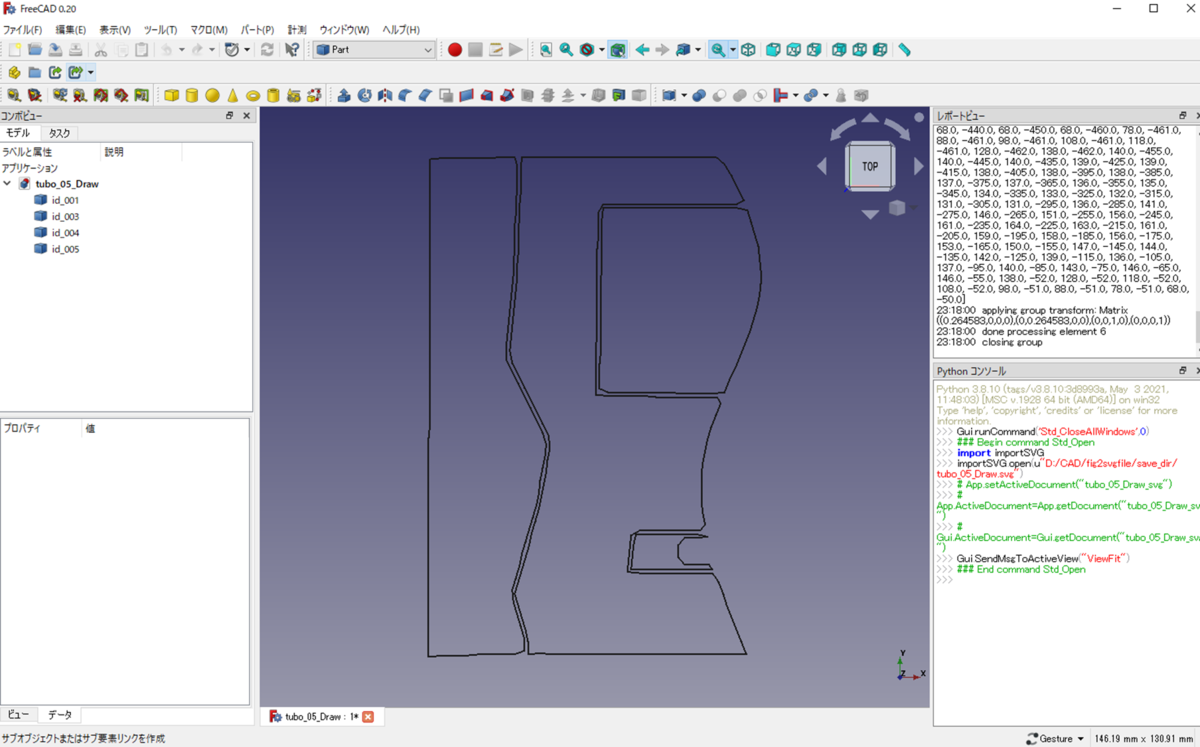Open the ヘルプ(H) menu
Viewport: 1200px width, 747px height.
401,30
